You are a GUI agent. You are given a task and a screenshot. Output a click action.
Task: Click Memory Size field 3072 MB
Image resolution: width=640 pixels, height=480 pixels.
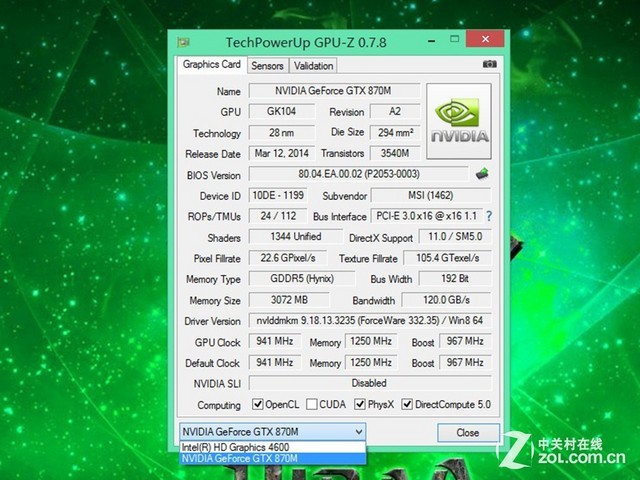[x=289, y=300]
